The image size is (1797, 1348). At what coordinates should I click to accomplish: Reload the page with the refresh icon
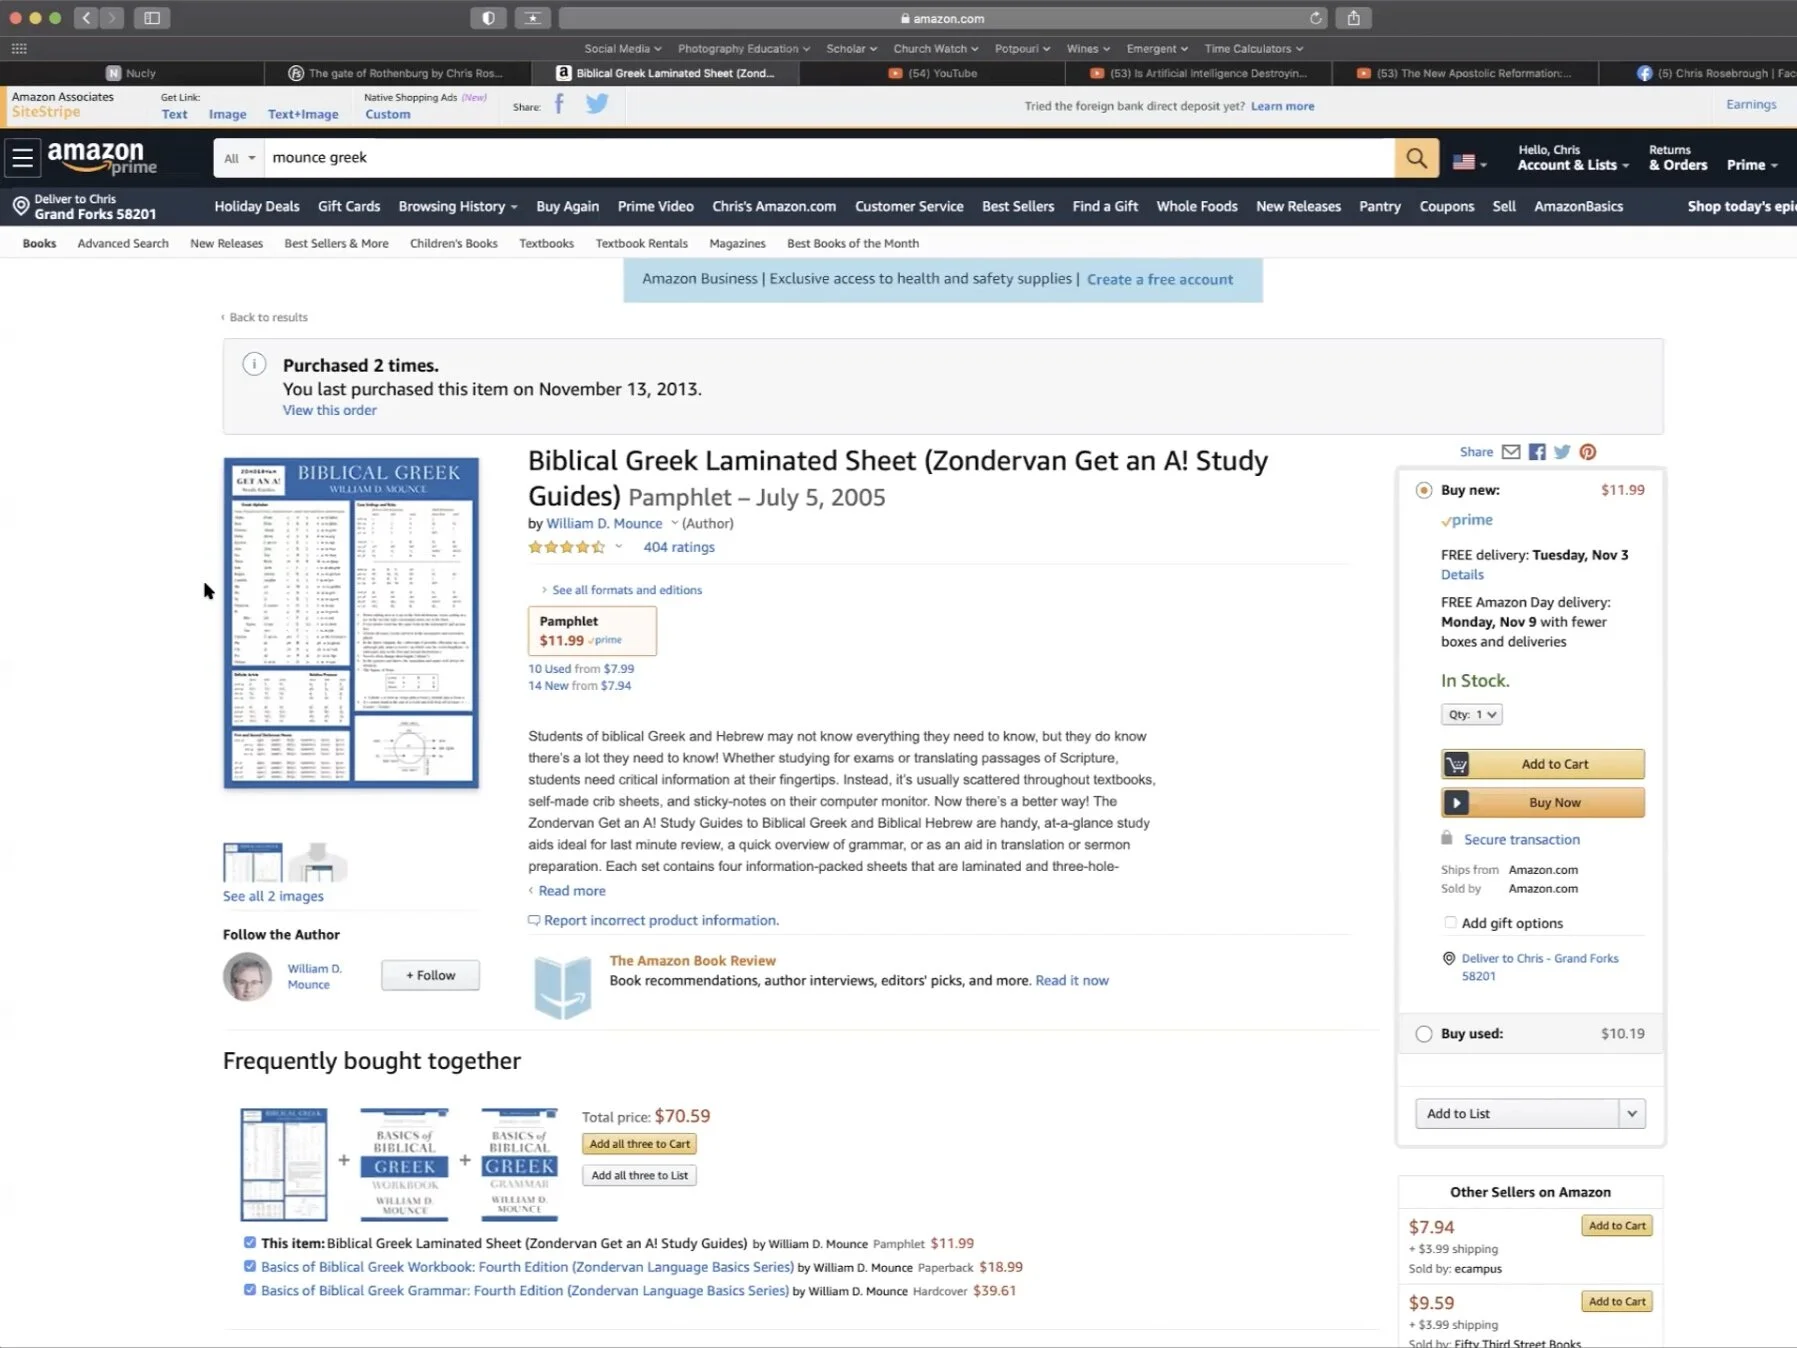click(x=1316, y=18)
